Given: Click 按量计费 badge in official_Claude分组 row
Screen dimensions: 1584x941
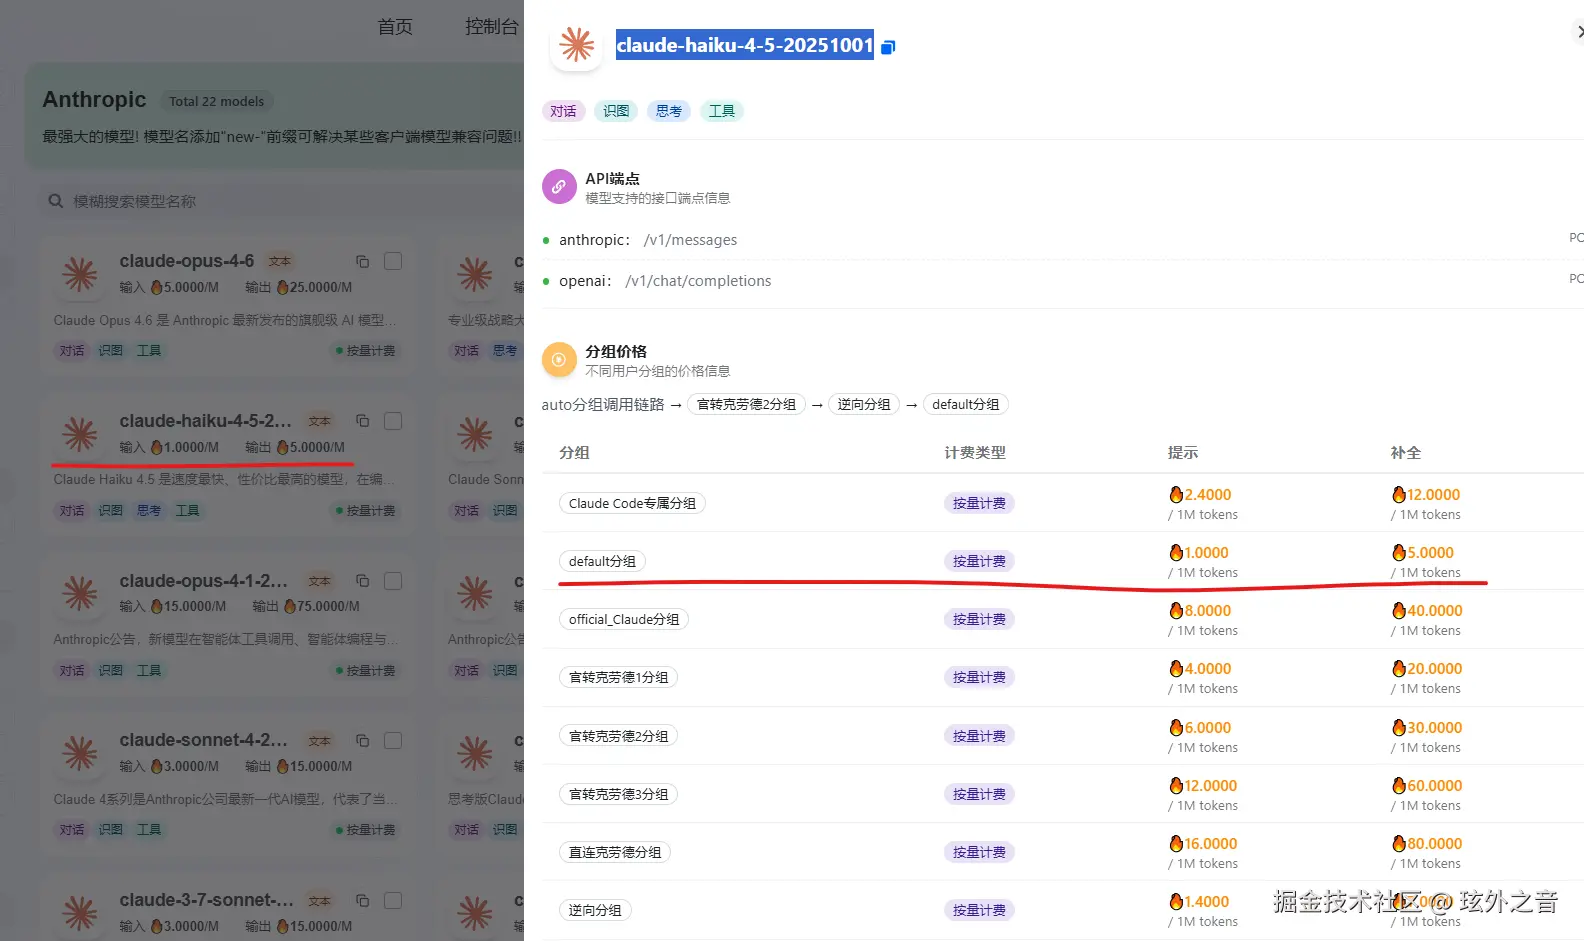Looking at the screenshot, I should pyautogui.click(x=979, y=619).
